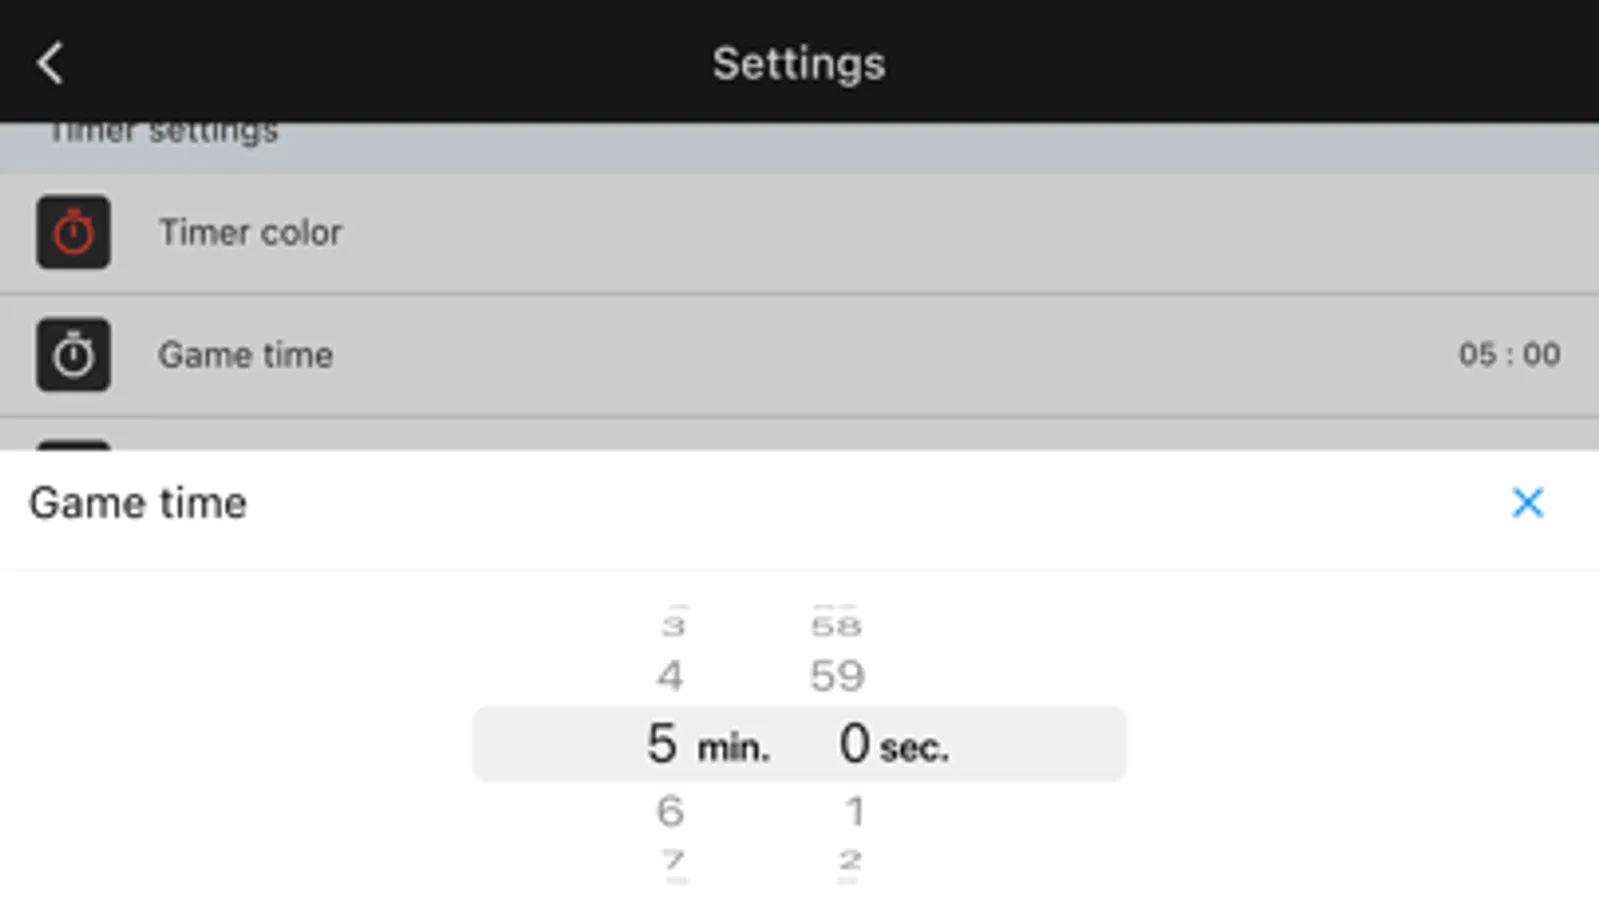Viewport: 1599px width, 900px height.
Task: Choose 3 in the minutes wheel
Action: [x=673, y=627]
